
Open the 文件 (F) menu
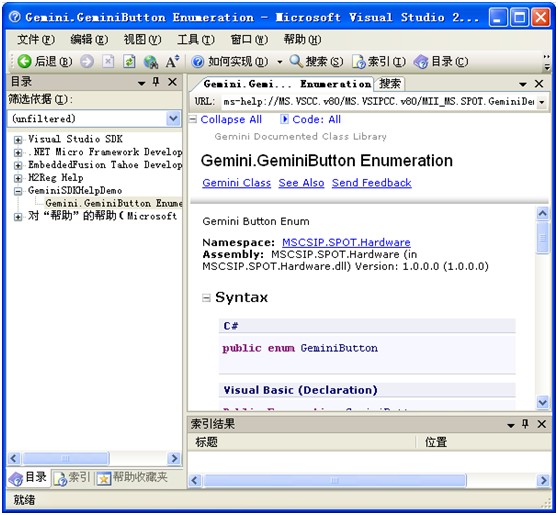point(36,39)
